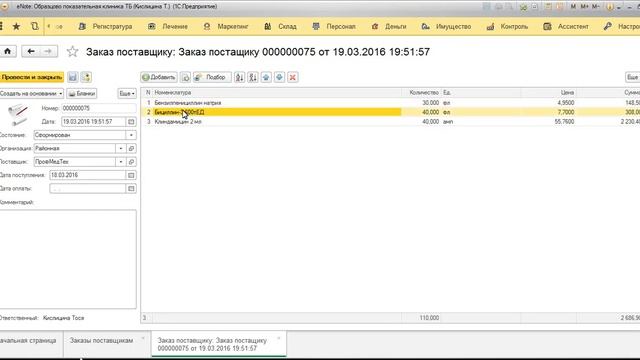This screenshot has height=360, width=640.
Task: Open the calendar for Дата оплаты
Action: pos(131,189)
